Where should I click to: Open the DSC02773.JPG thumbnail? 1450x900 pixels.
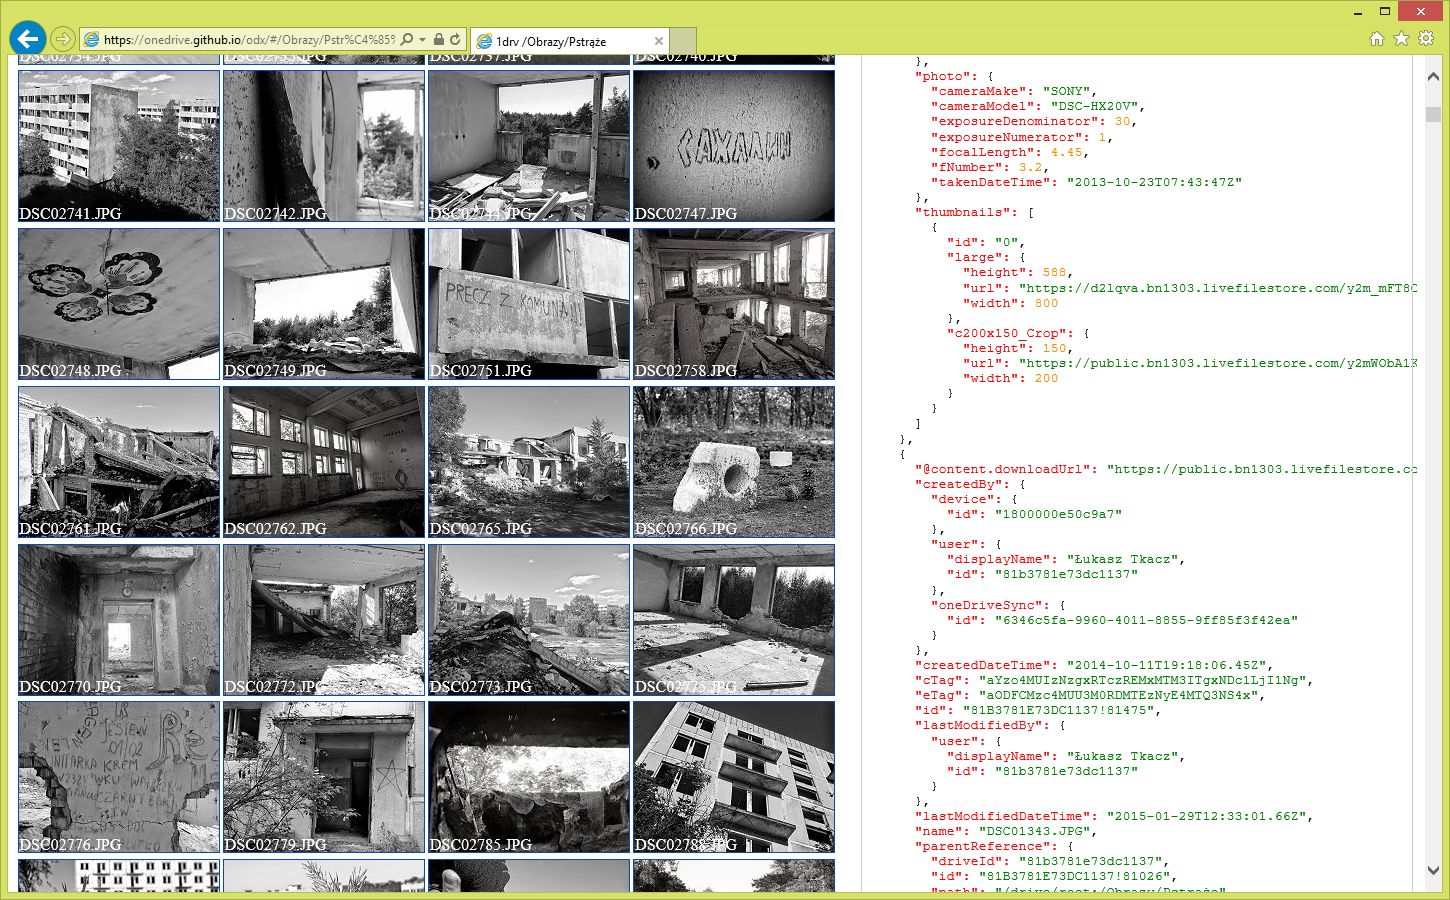tap(529, 620)
